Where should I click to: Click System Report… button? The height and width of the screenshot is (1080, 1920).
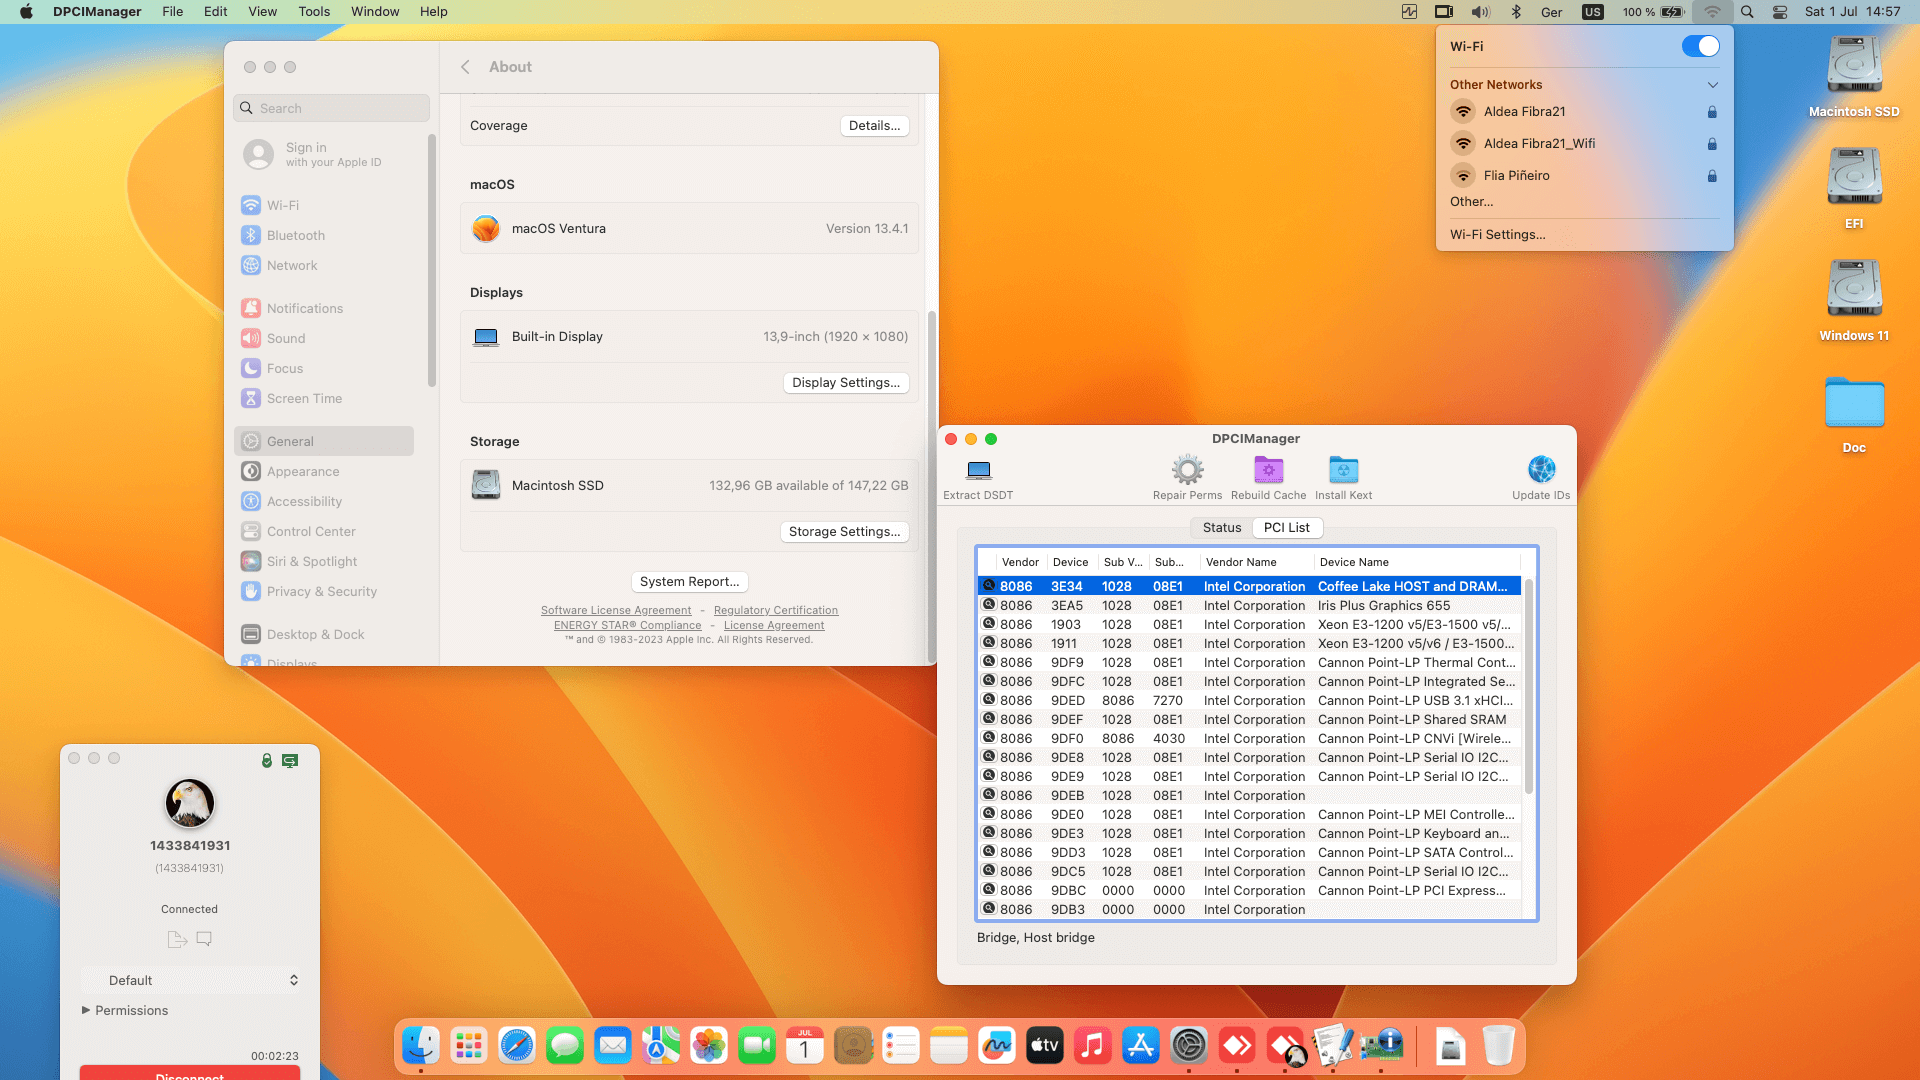tap(689, 582)
